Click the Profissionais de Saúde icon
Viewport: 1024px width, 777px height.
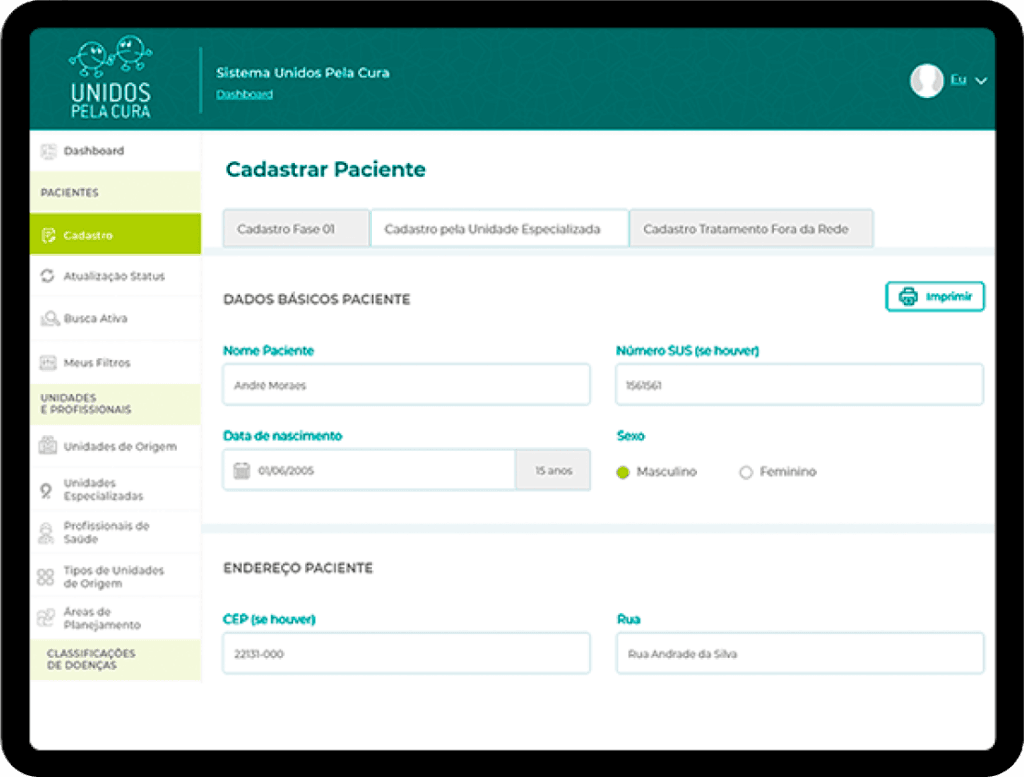click(46, 533)
